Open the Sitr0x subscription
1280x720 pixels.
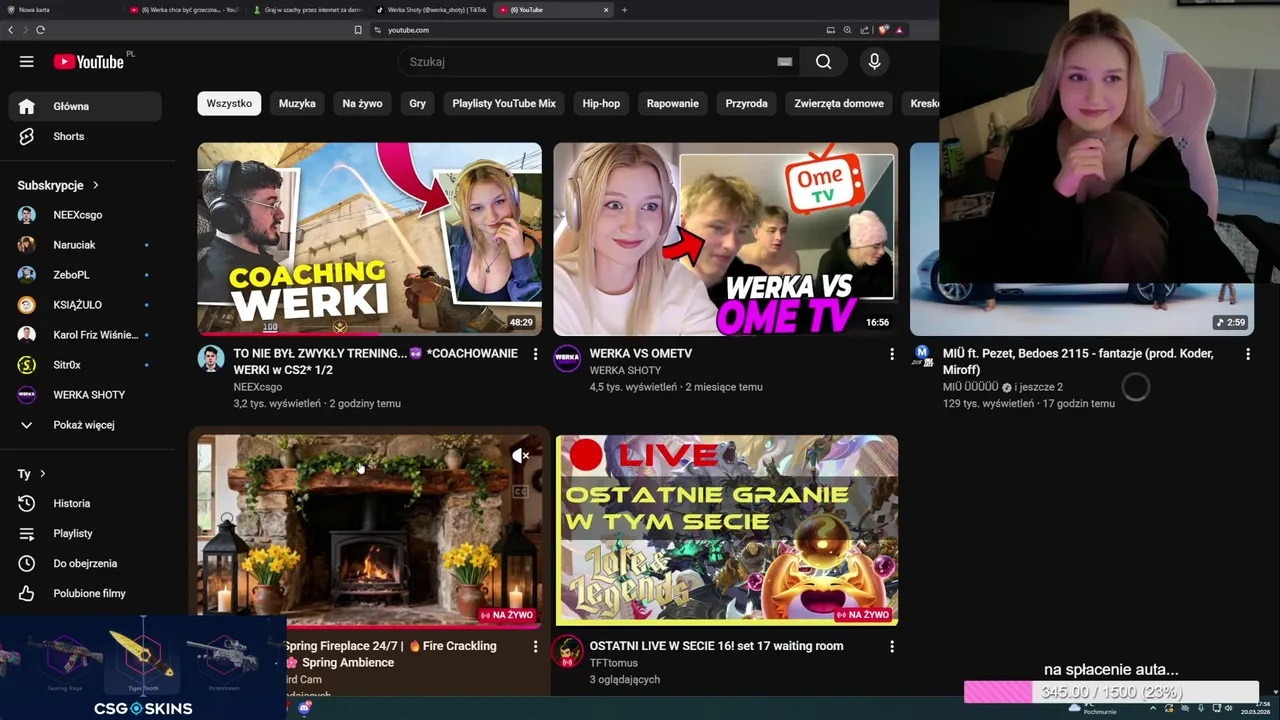[85, 365]
